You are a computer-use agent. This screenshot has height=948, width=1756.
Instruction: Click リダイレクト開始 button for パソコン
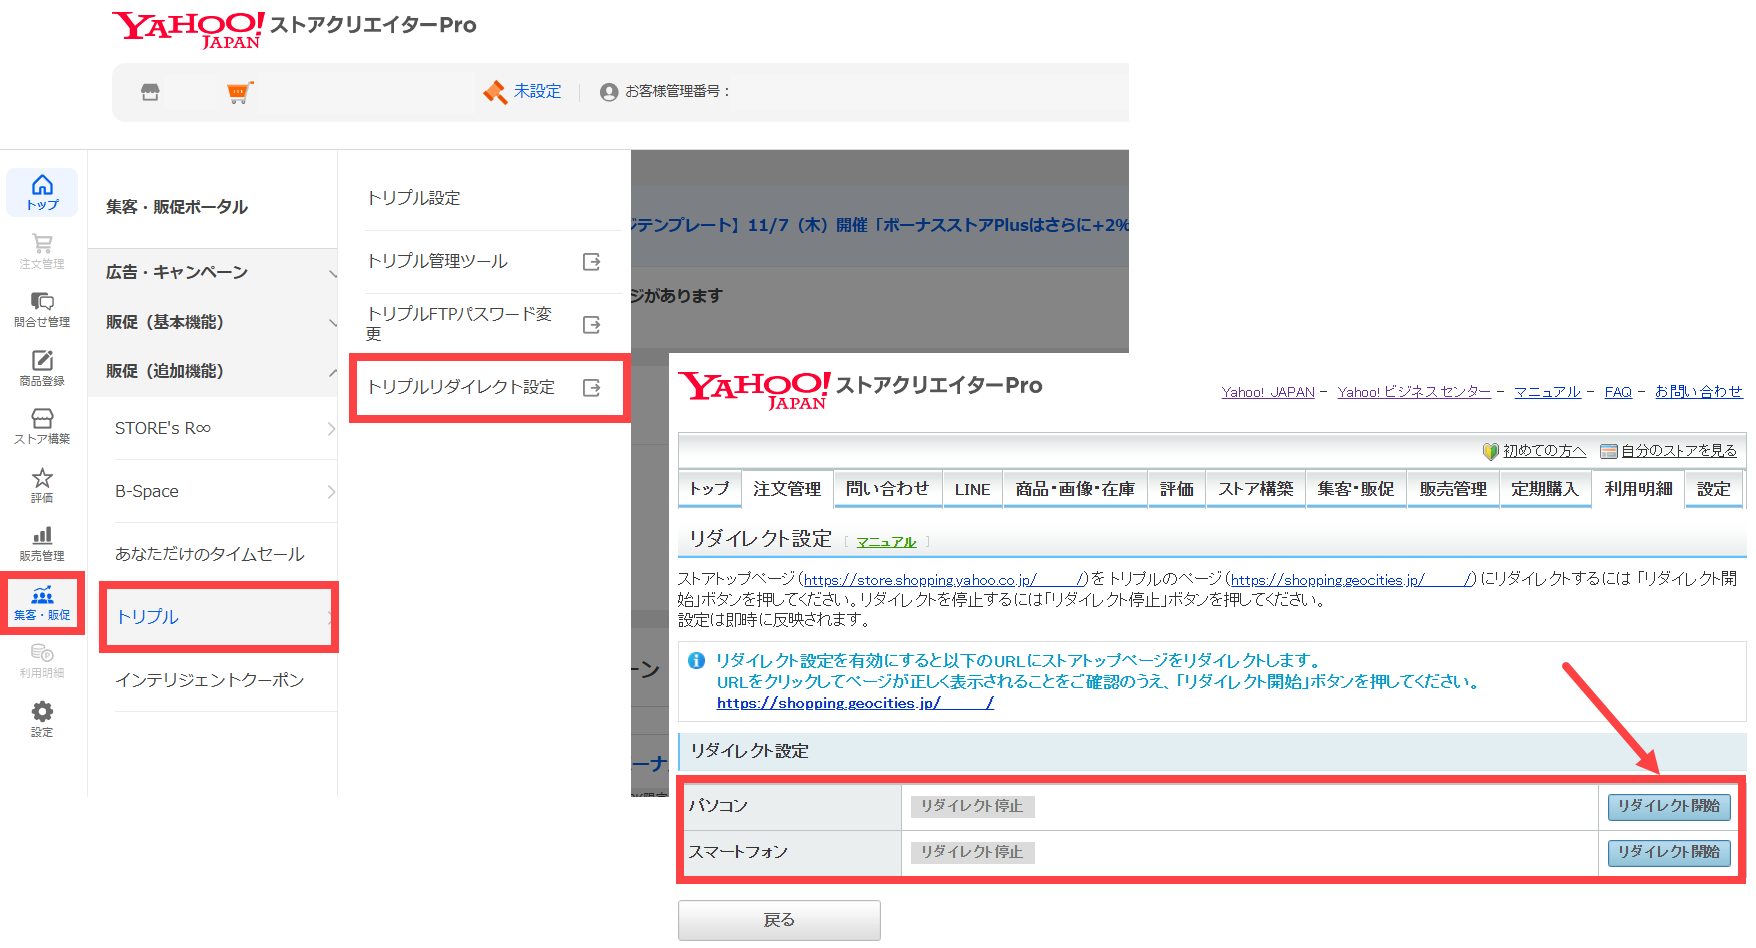pos(1669,806)
